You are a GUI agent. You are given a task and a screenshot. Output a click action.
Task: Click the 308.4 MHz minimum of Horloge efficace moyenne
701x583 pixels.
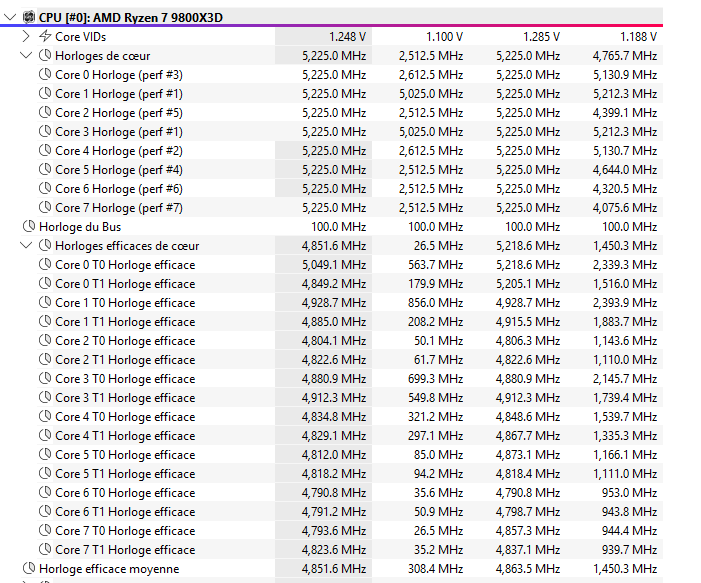(x=435, y=569)
